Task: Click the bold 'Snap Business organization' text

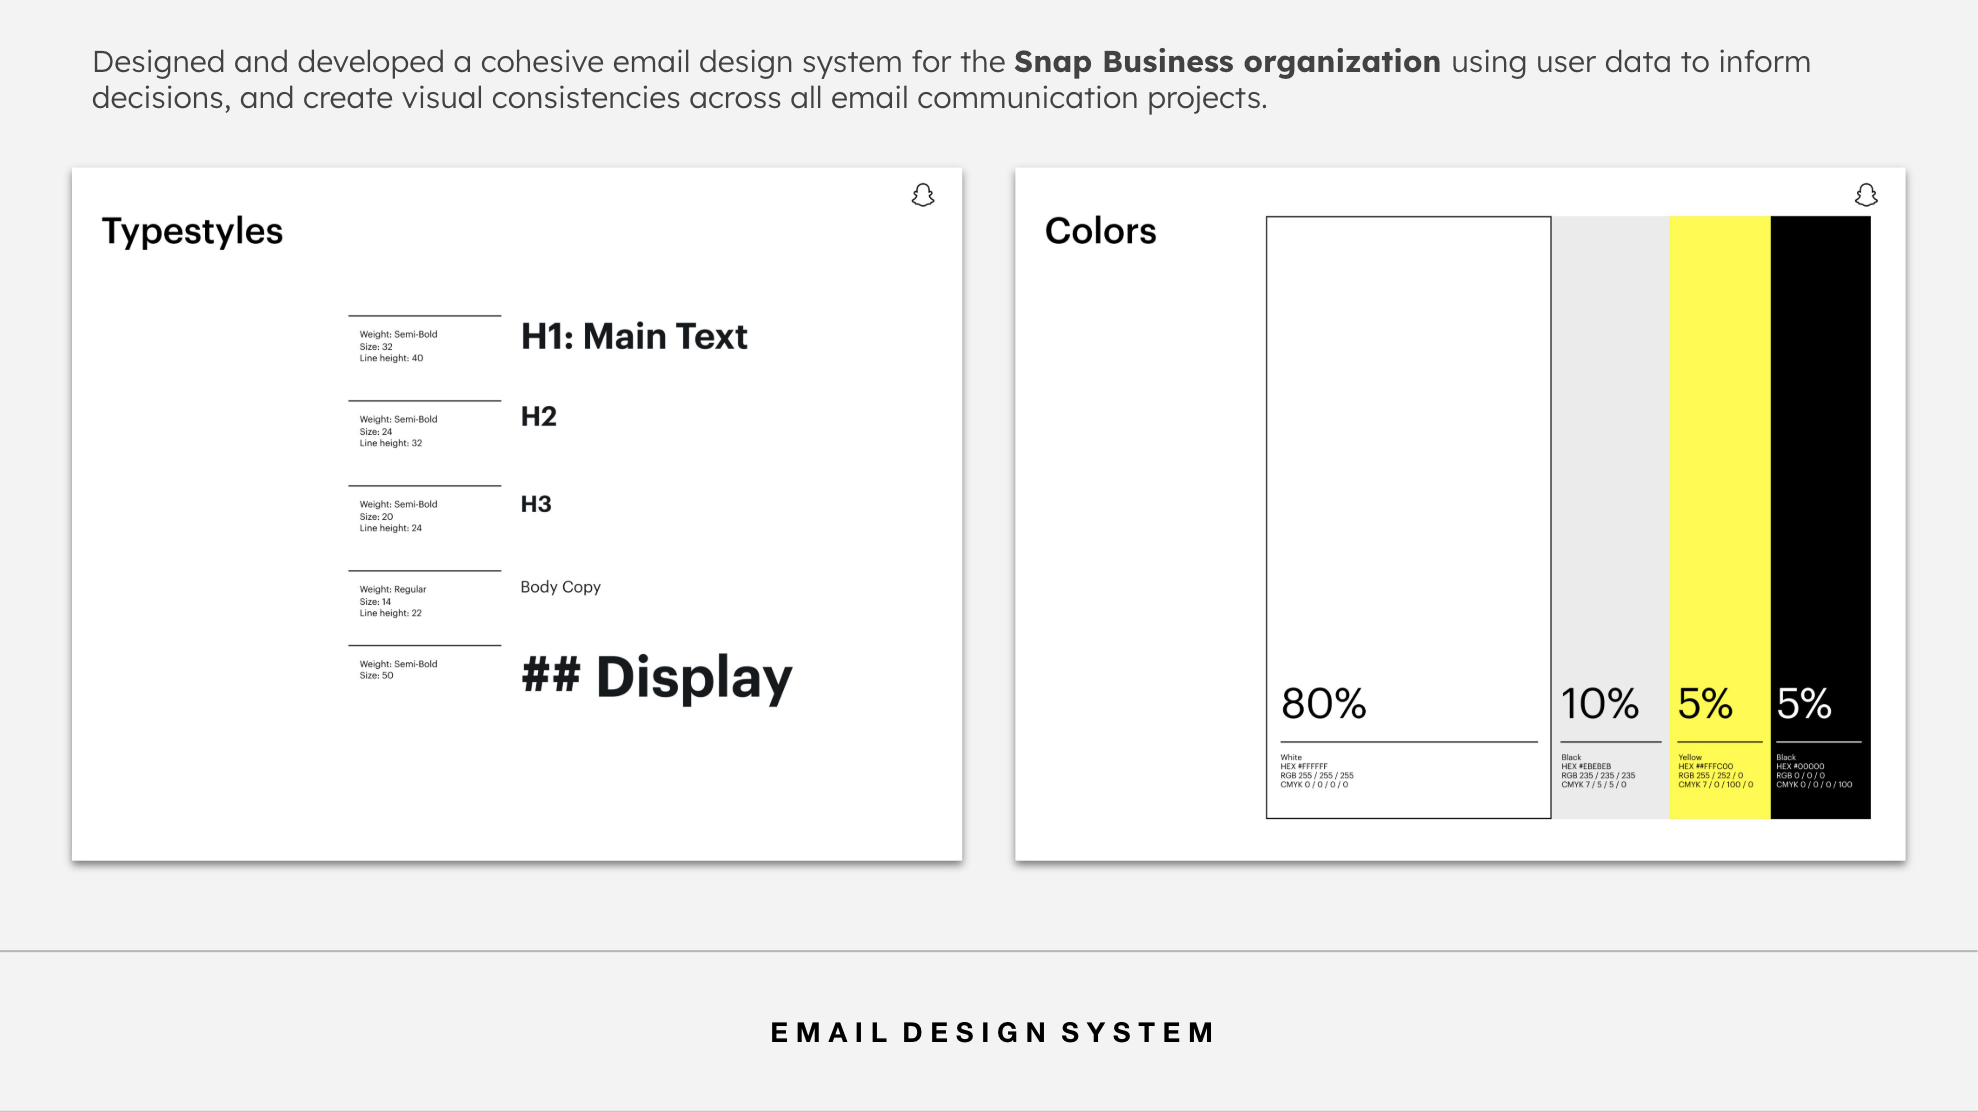Action: [1227, 62]
